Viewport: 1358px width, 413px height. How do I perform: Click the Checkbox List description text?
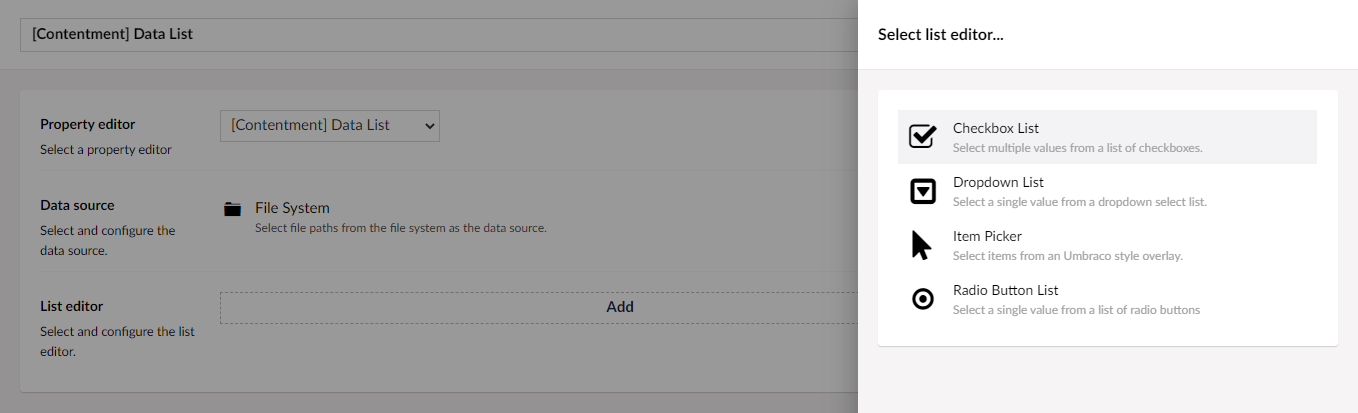coord(1077,147)
